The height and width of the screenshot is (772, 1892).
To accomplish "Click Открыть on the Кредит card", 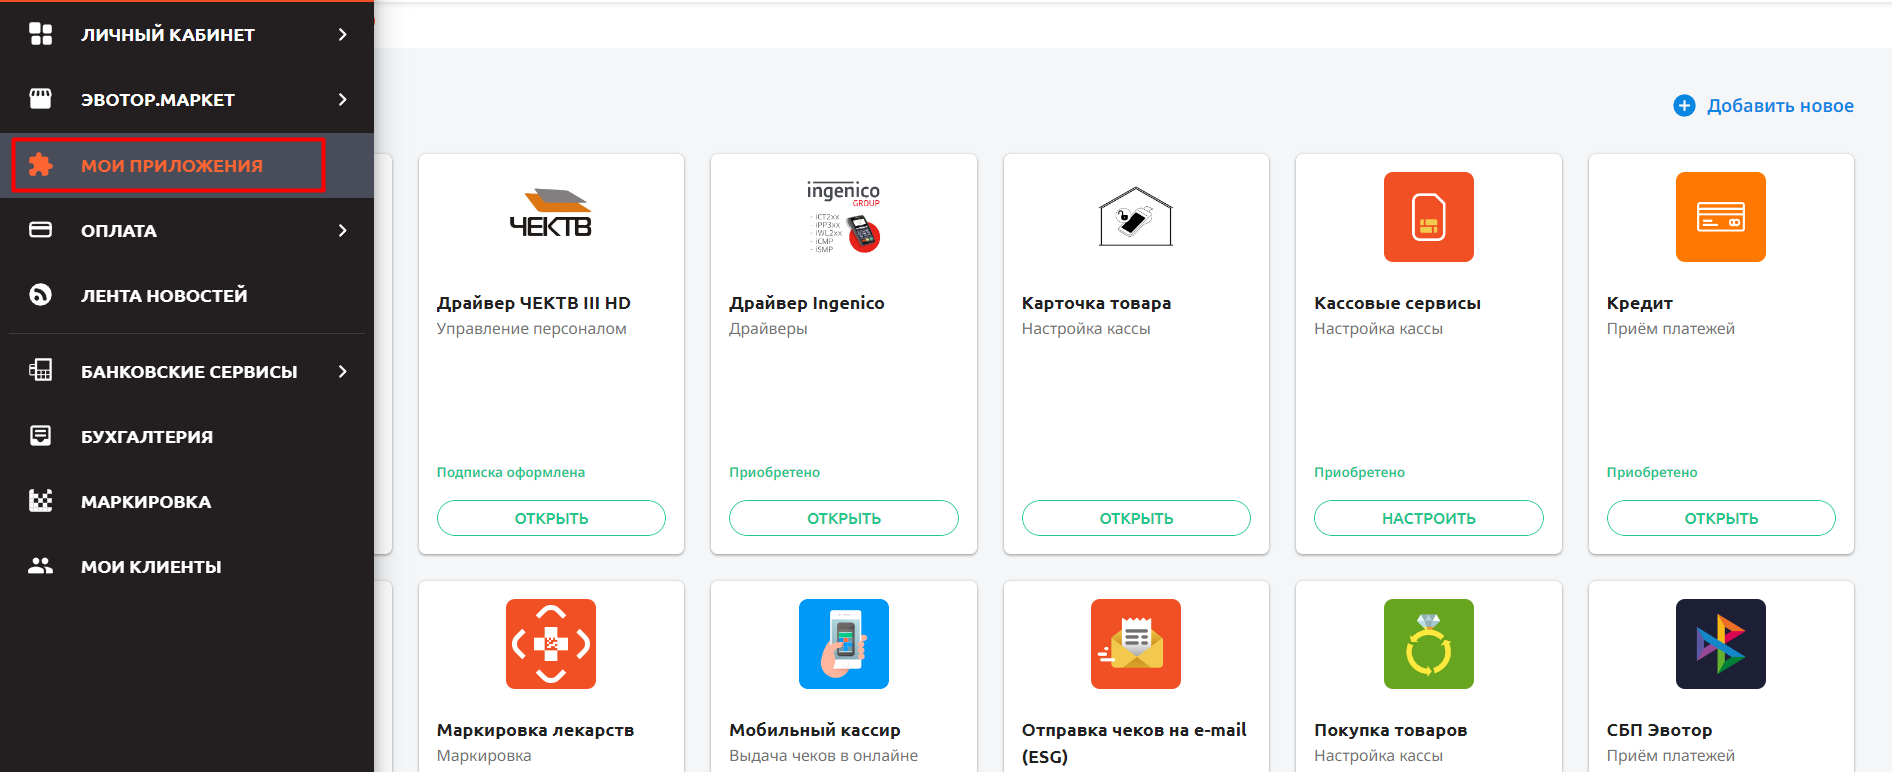I will (x=1721, y=518).
